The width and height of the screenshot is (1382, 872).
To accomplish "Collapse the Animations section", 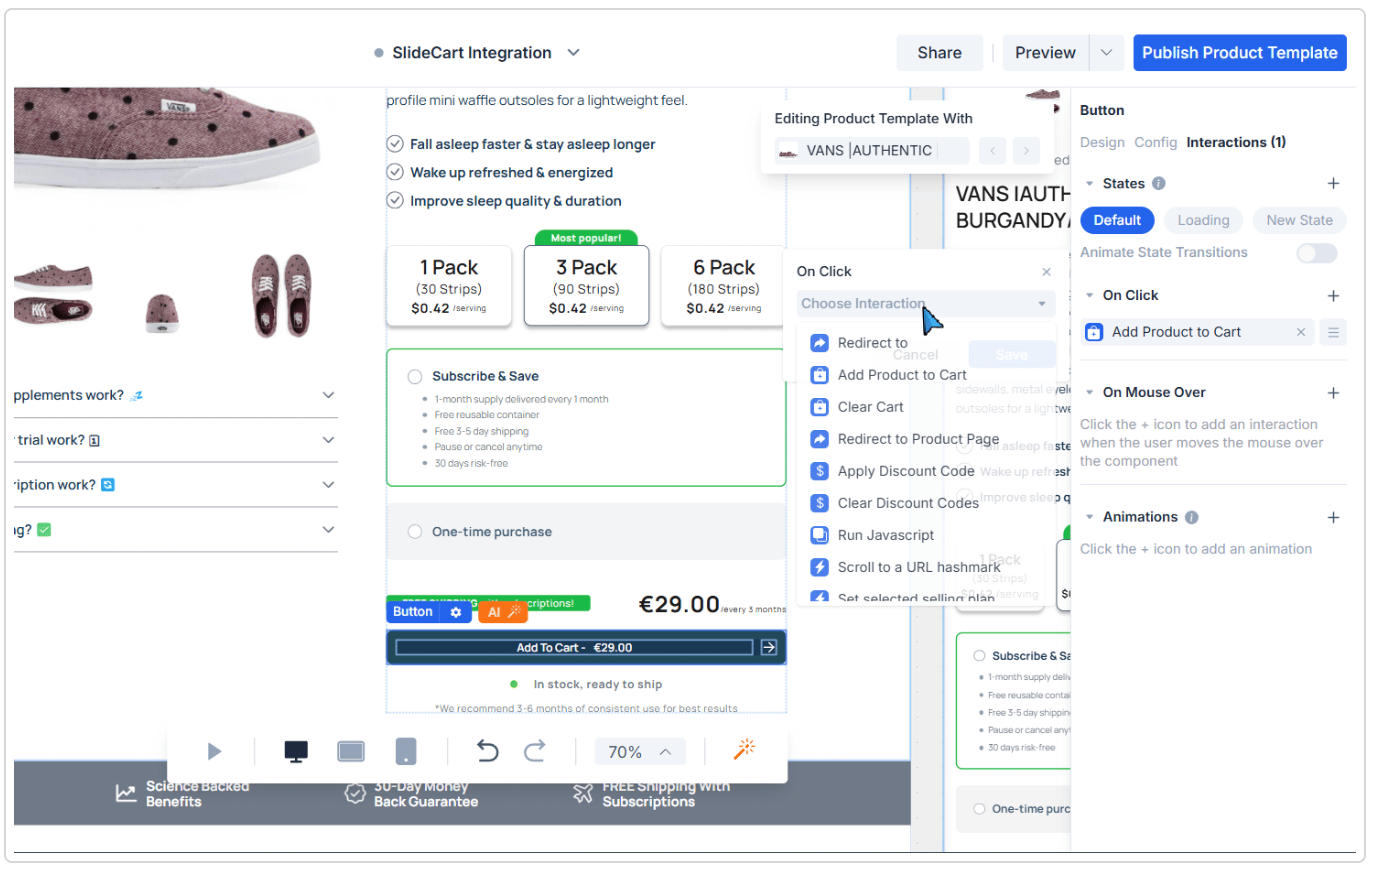I will click(x=1089, y=517).
